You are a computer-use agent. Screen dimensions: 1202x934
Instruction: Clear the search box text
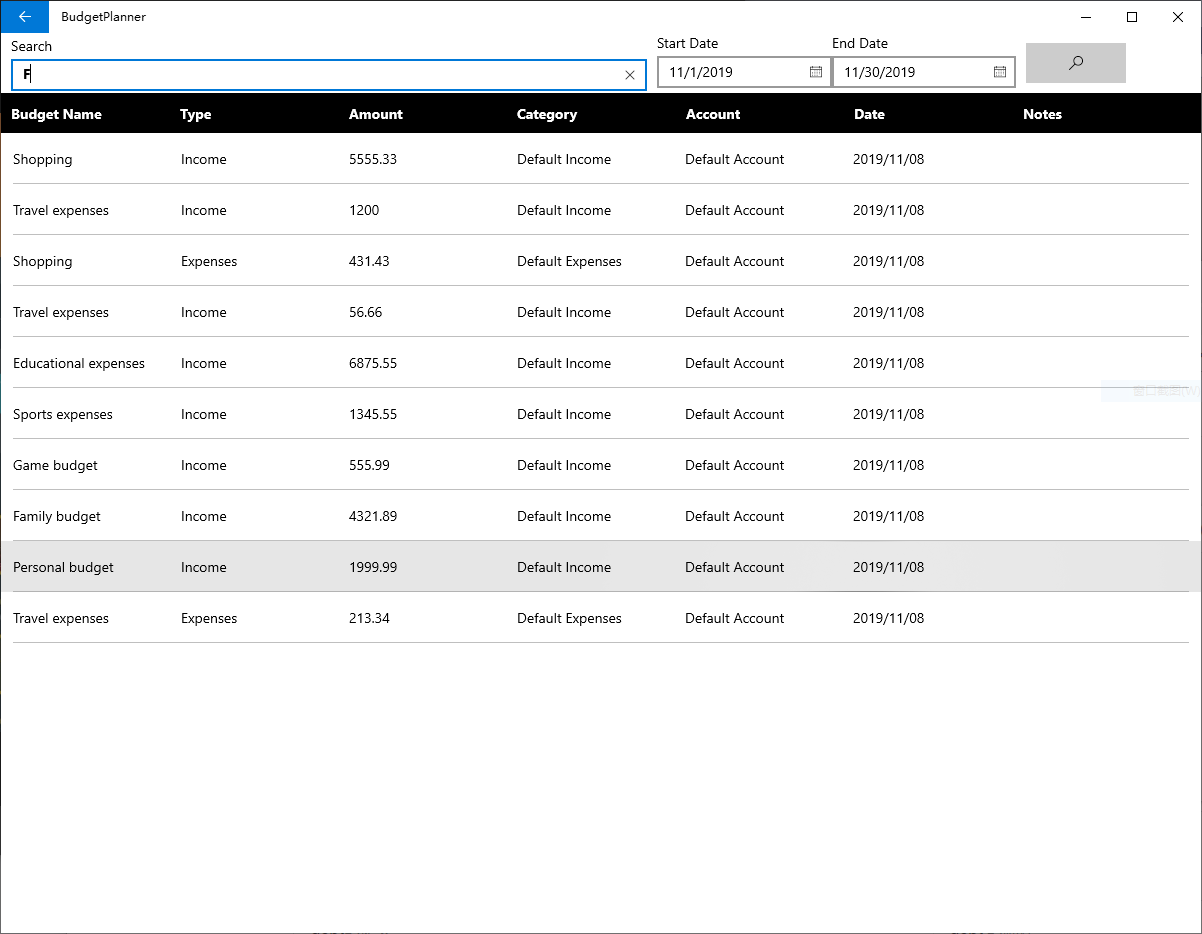[630, 75]
